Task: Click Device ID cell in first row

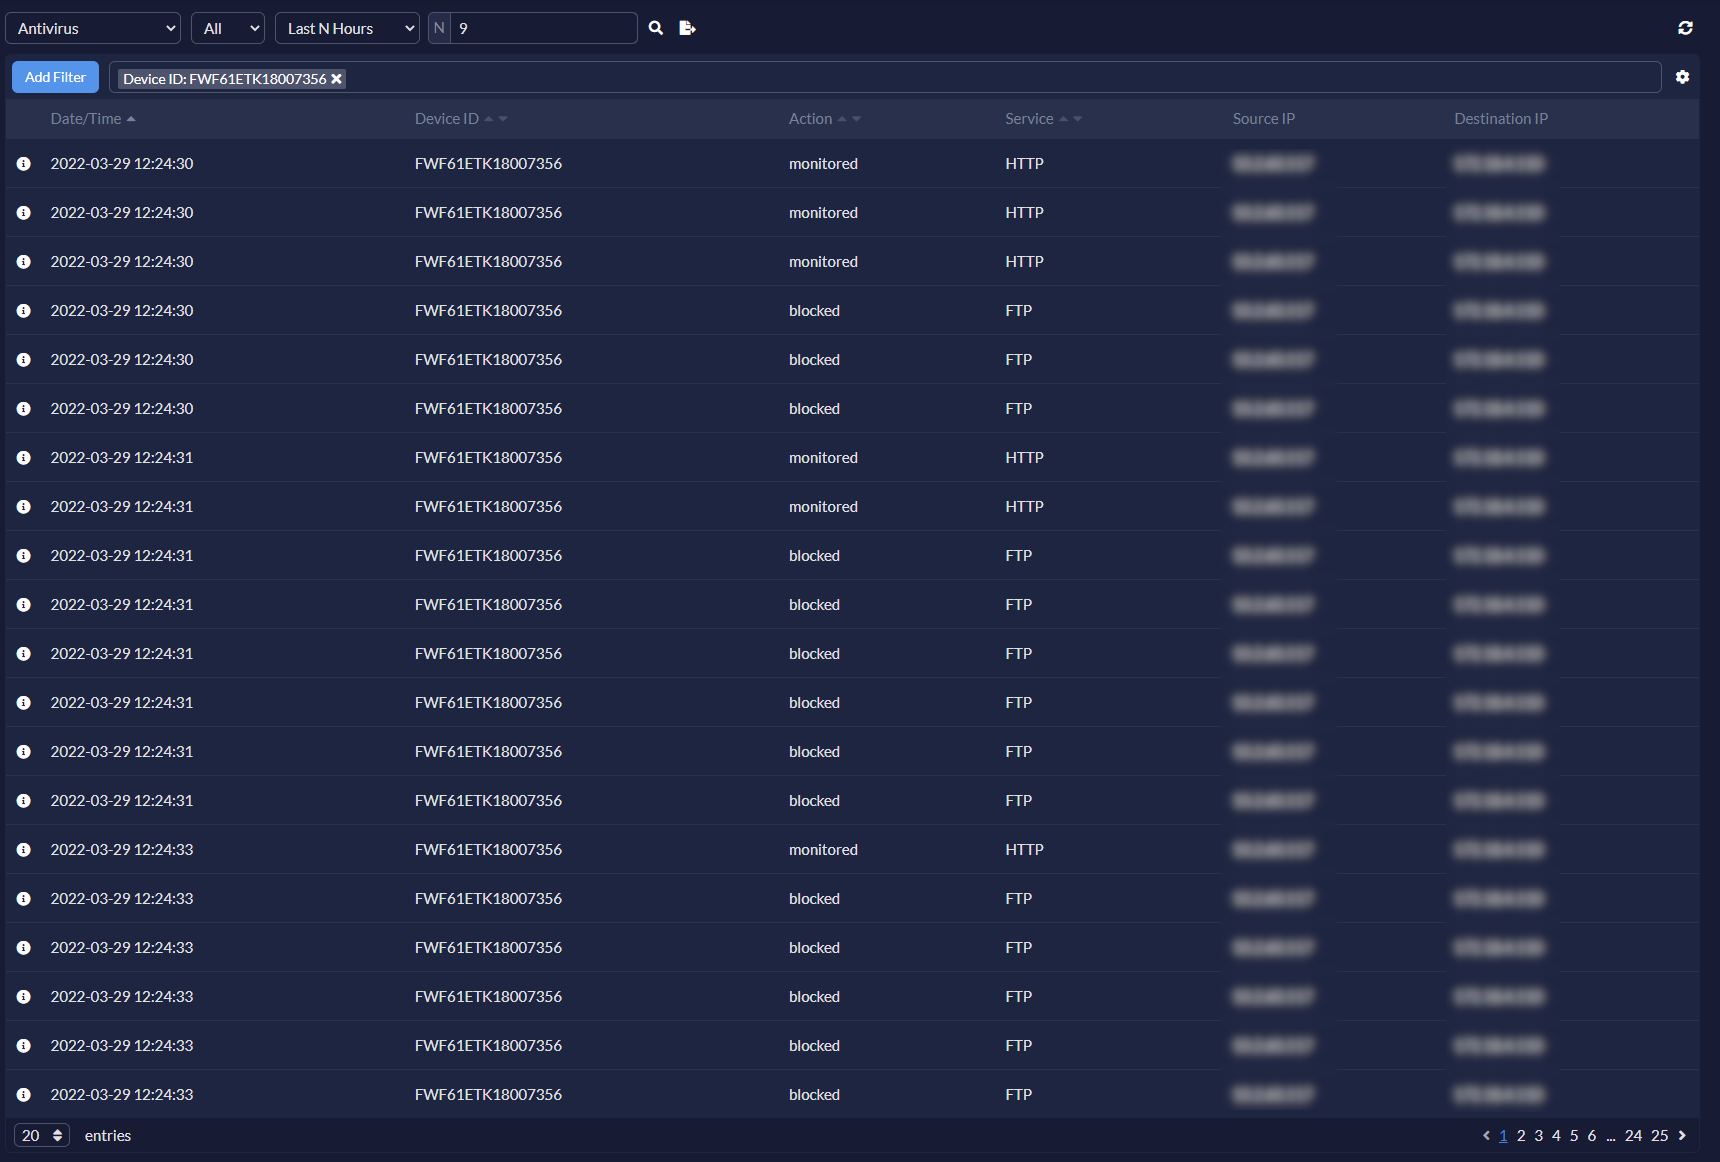Action: [x=488, y=164]
